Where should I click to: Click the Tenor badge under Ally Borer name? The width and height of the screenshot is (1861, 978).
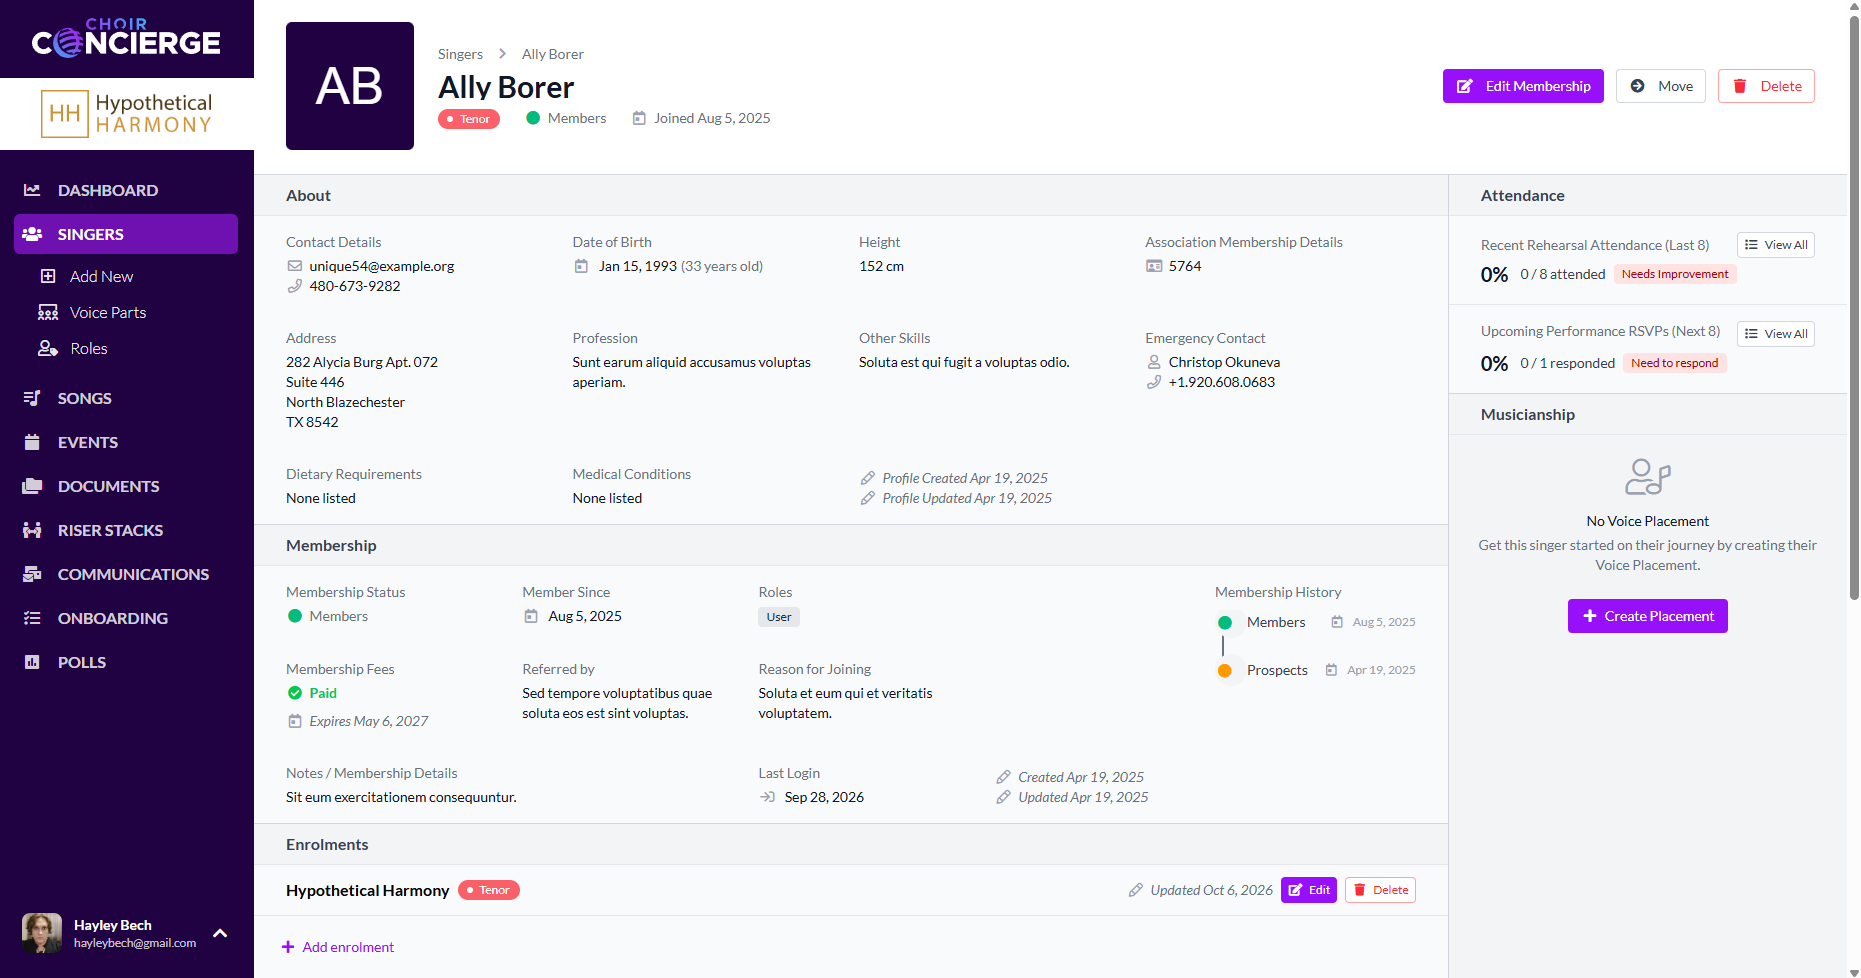tap(469, 119)
